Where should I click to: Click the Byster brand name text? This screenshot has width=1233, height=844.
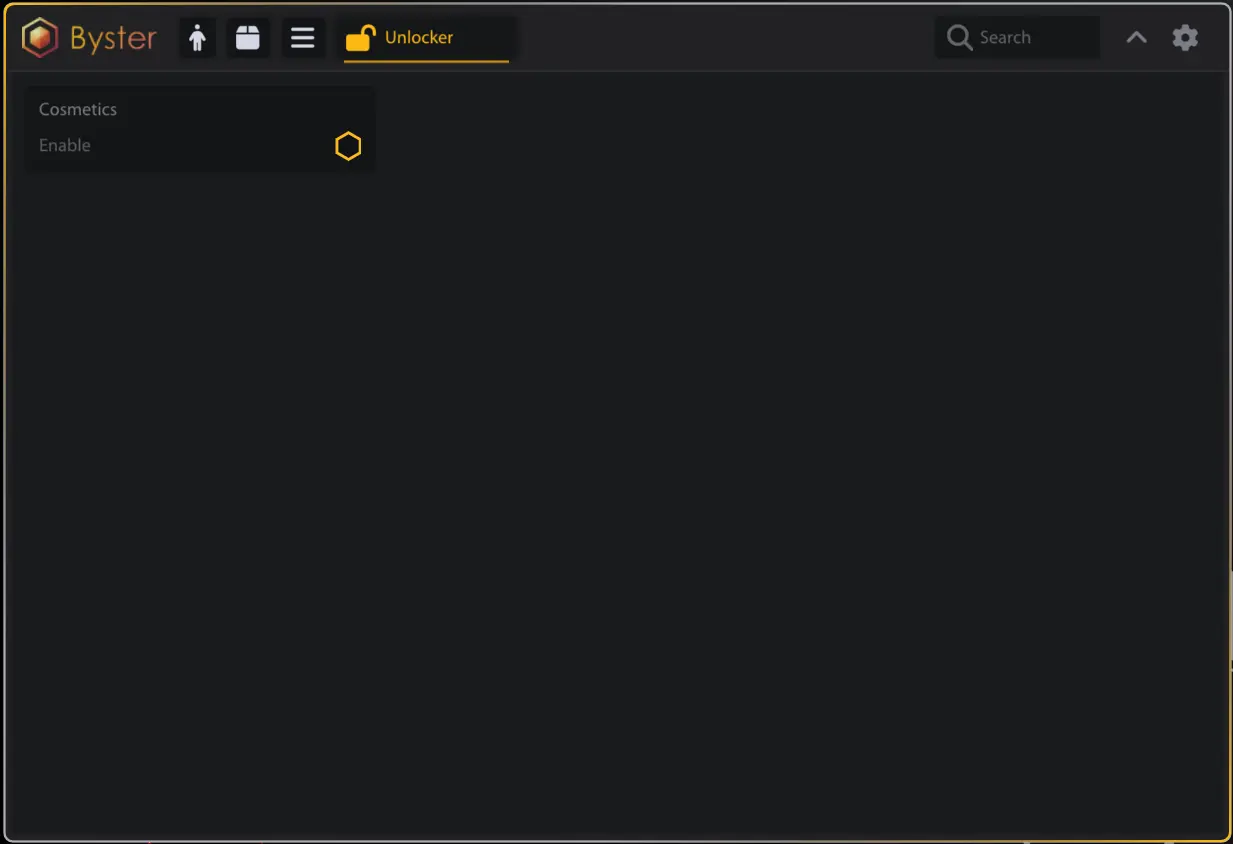(x=113, y=38)
